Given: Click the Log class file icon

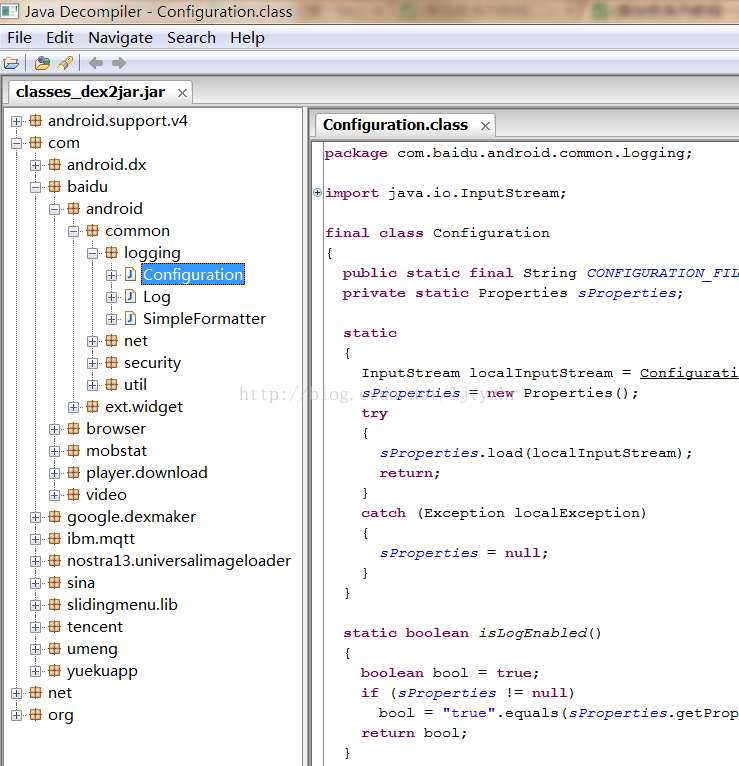Looking at the screenshot, I should pyautogui.click(x=130, y=297).
